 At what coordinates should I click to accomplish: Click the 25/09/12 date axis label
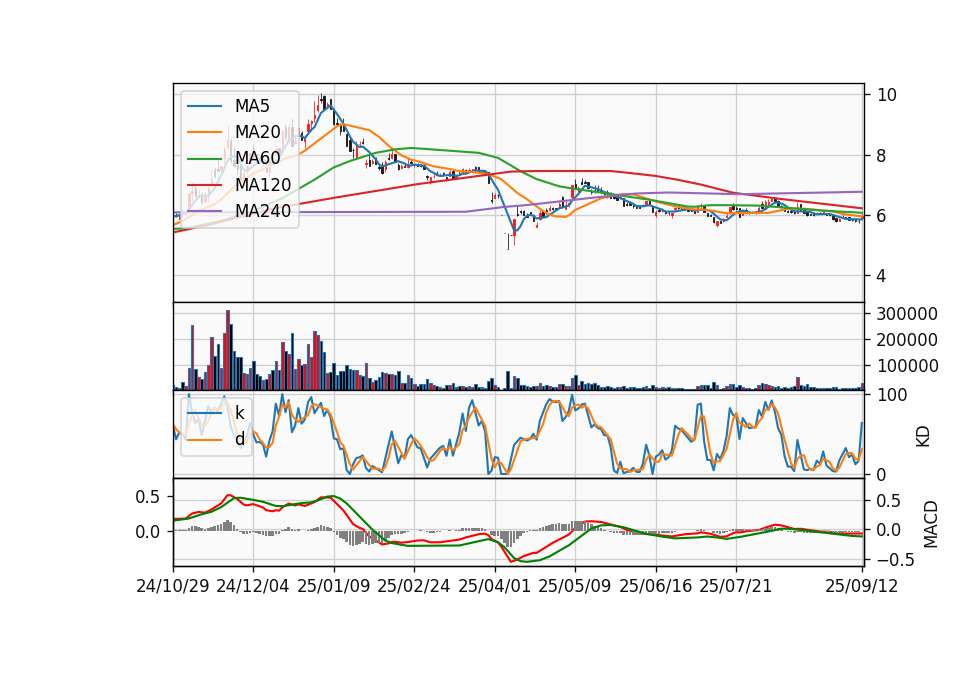(x=862, y=586)
